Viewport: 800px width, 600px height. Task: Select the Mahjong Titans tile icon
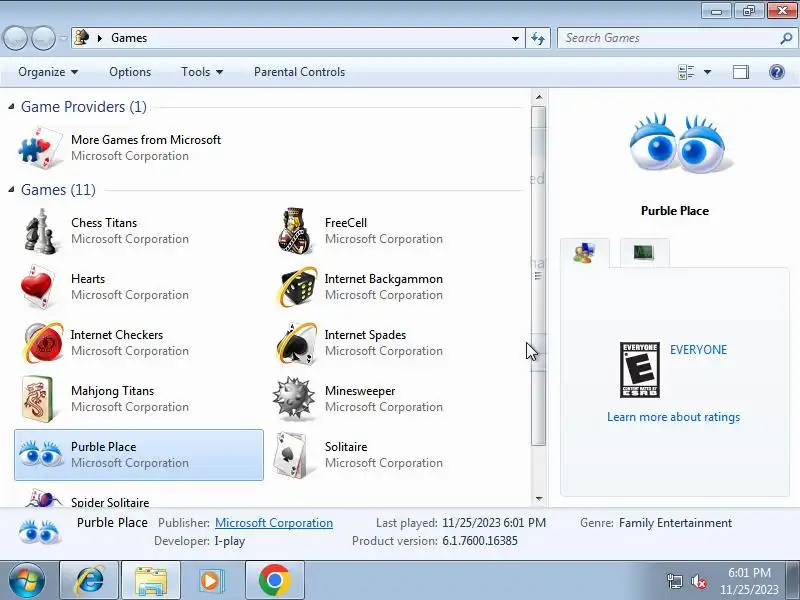coord(38,399)
